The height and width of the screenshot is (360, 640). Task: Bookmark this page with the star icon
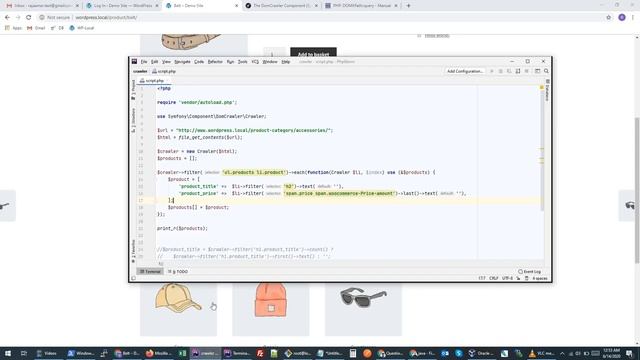(608, 18)
